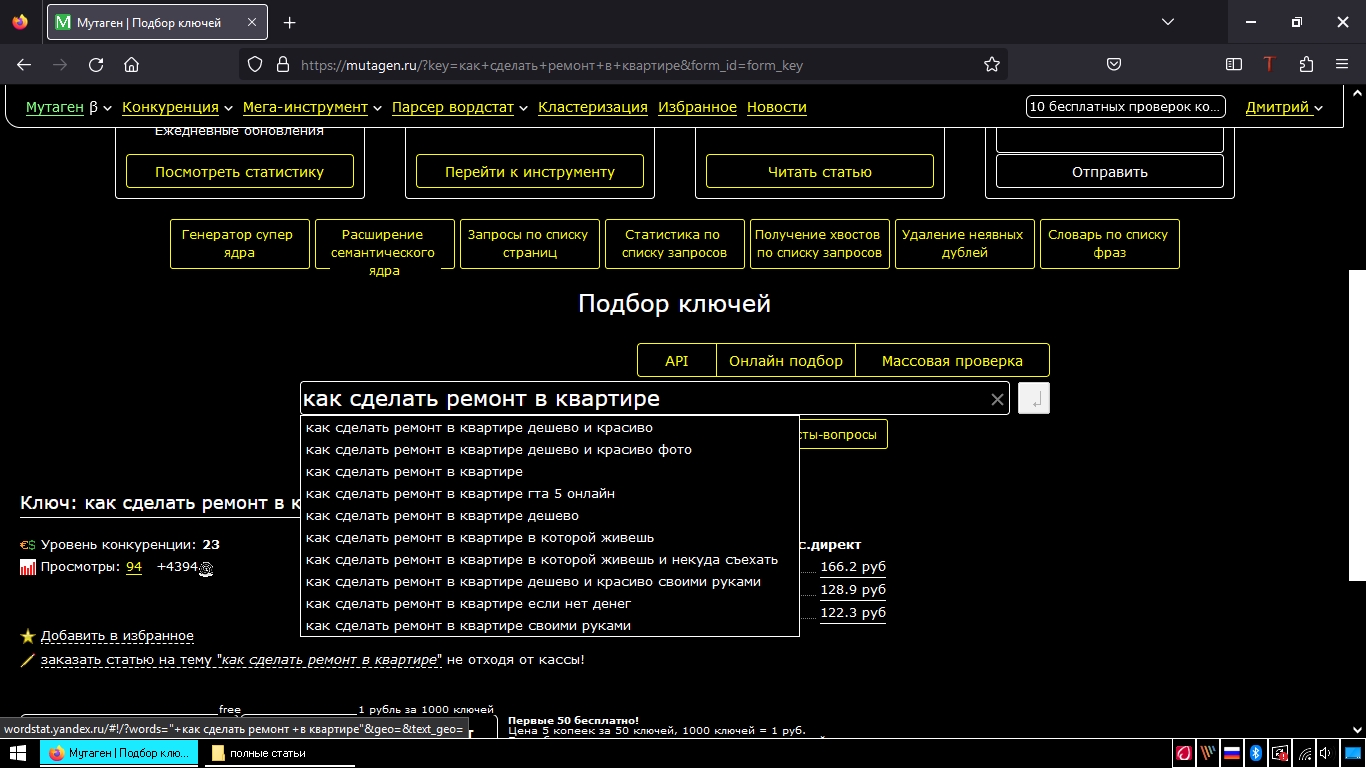1366x768 pixels.
Task: Open Статистика по списку запросов tool
Action: click(x=675, y=244)
